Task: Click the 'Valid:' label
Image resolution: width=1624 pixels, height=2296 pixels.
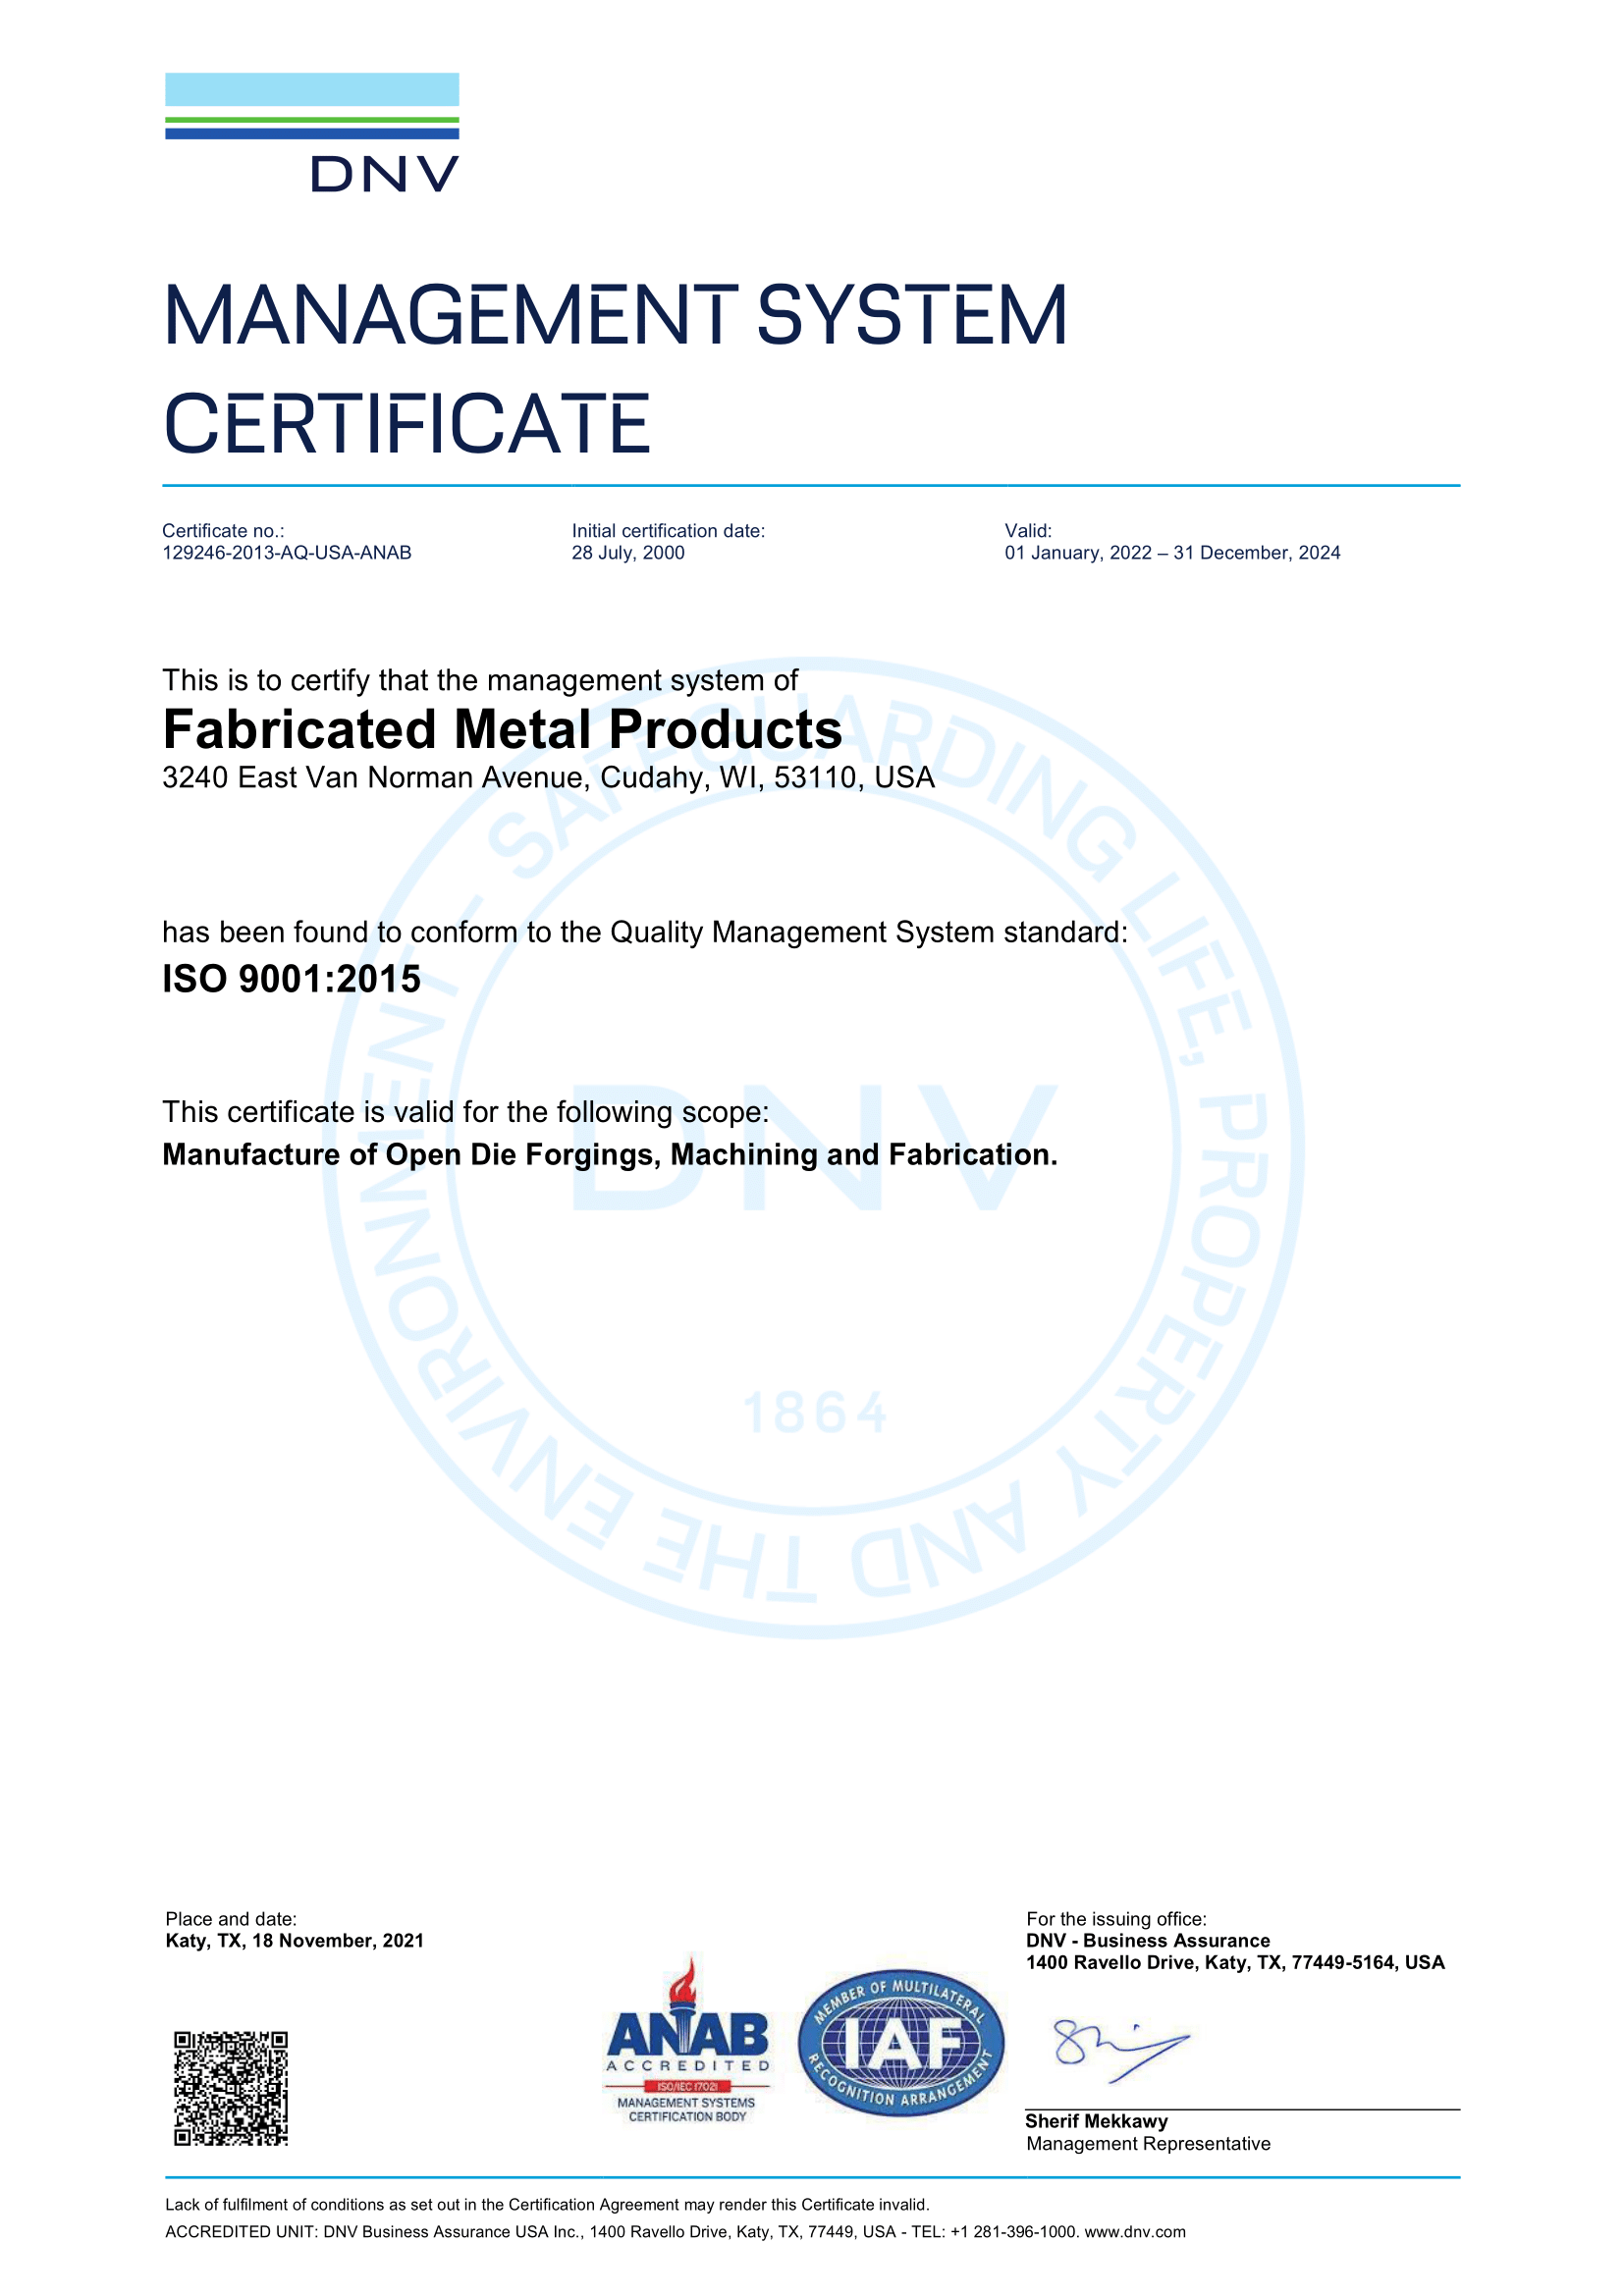Action: pos(1028,531)
